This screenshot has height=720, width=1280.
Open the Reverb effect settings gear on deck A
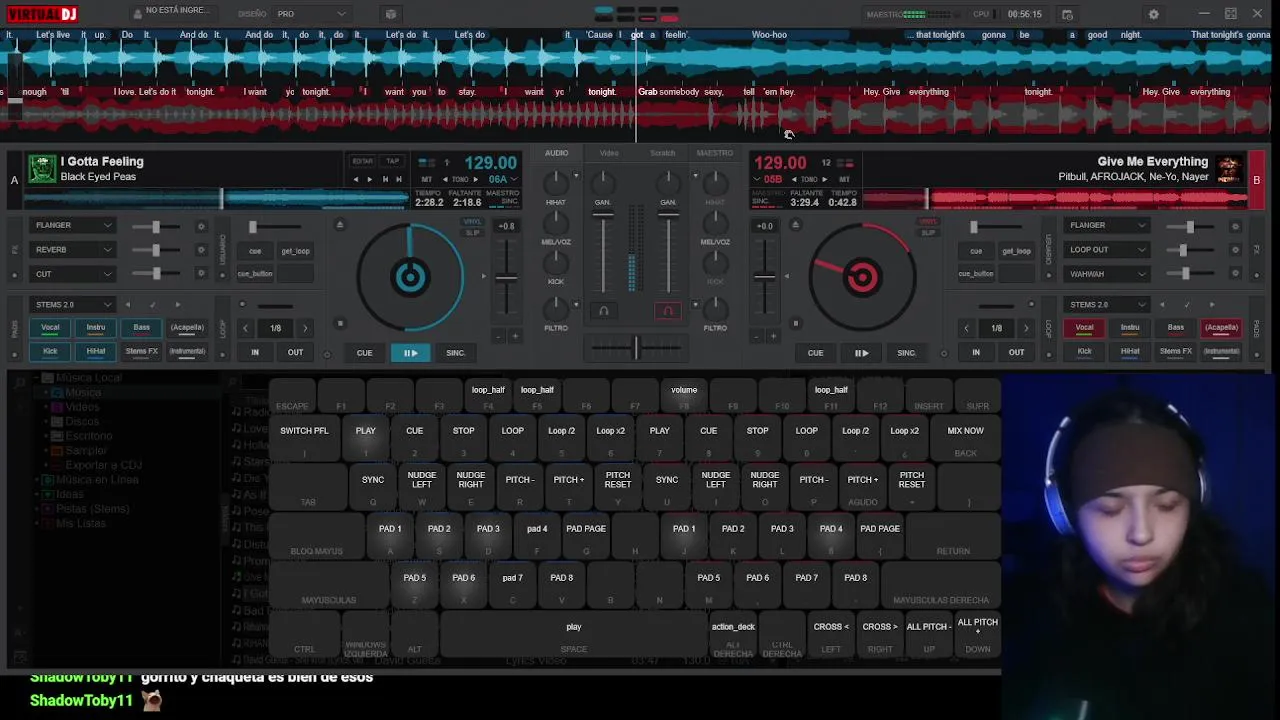(x=201, y=250)
